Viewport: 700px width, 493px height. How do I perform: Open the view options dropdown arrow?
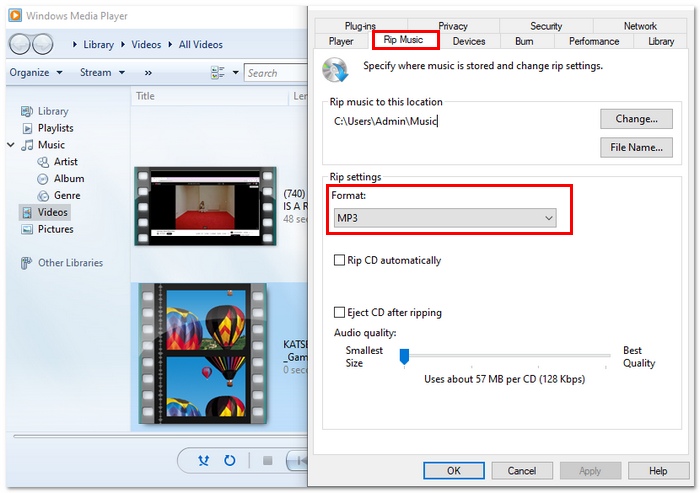point(235,73)
